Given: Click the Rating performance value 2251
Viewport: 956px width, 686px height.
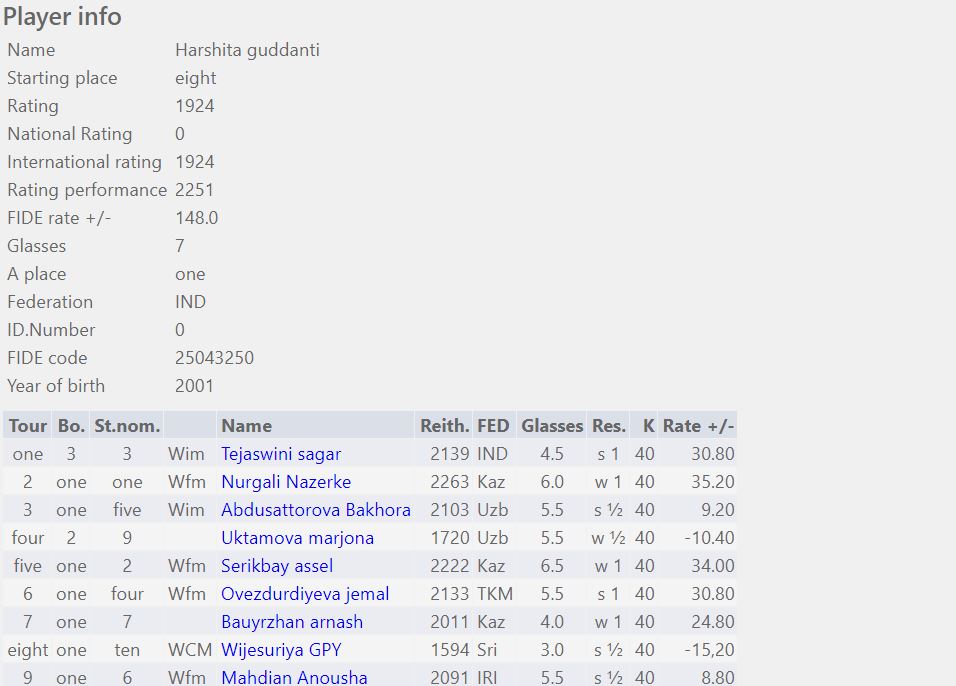Looking at the screenshot, I should pyautogui.click(x=194, y=190).
